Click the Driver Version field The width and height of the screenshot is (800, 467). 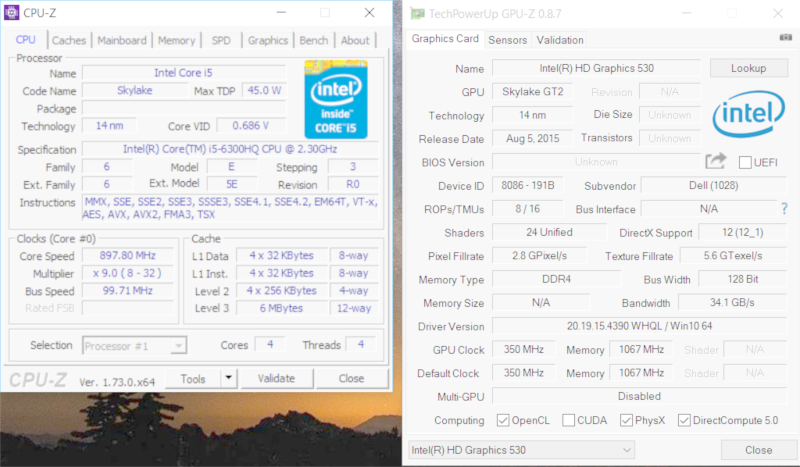coord(640,326)
